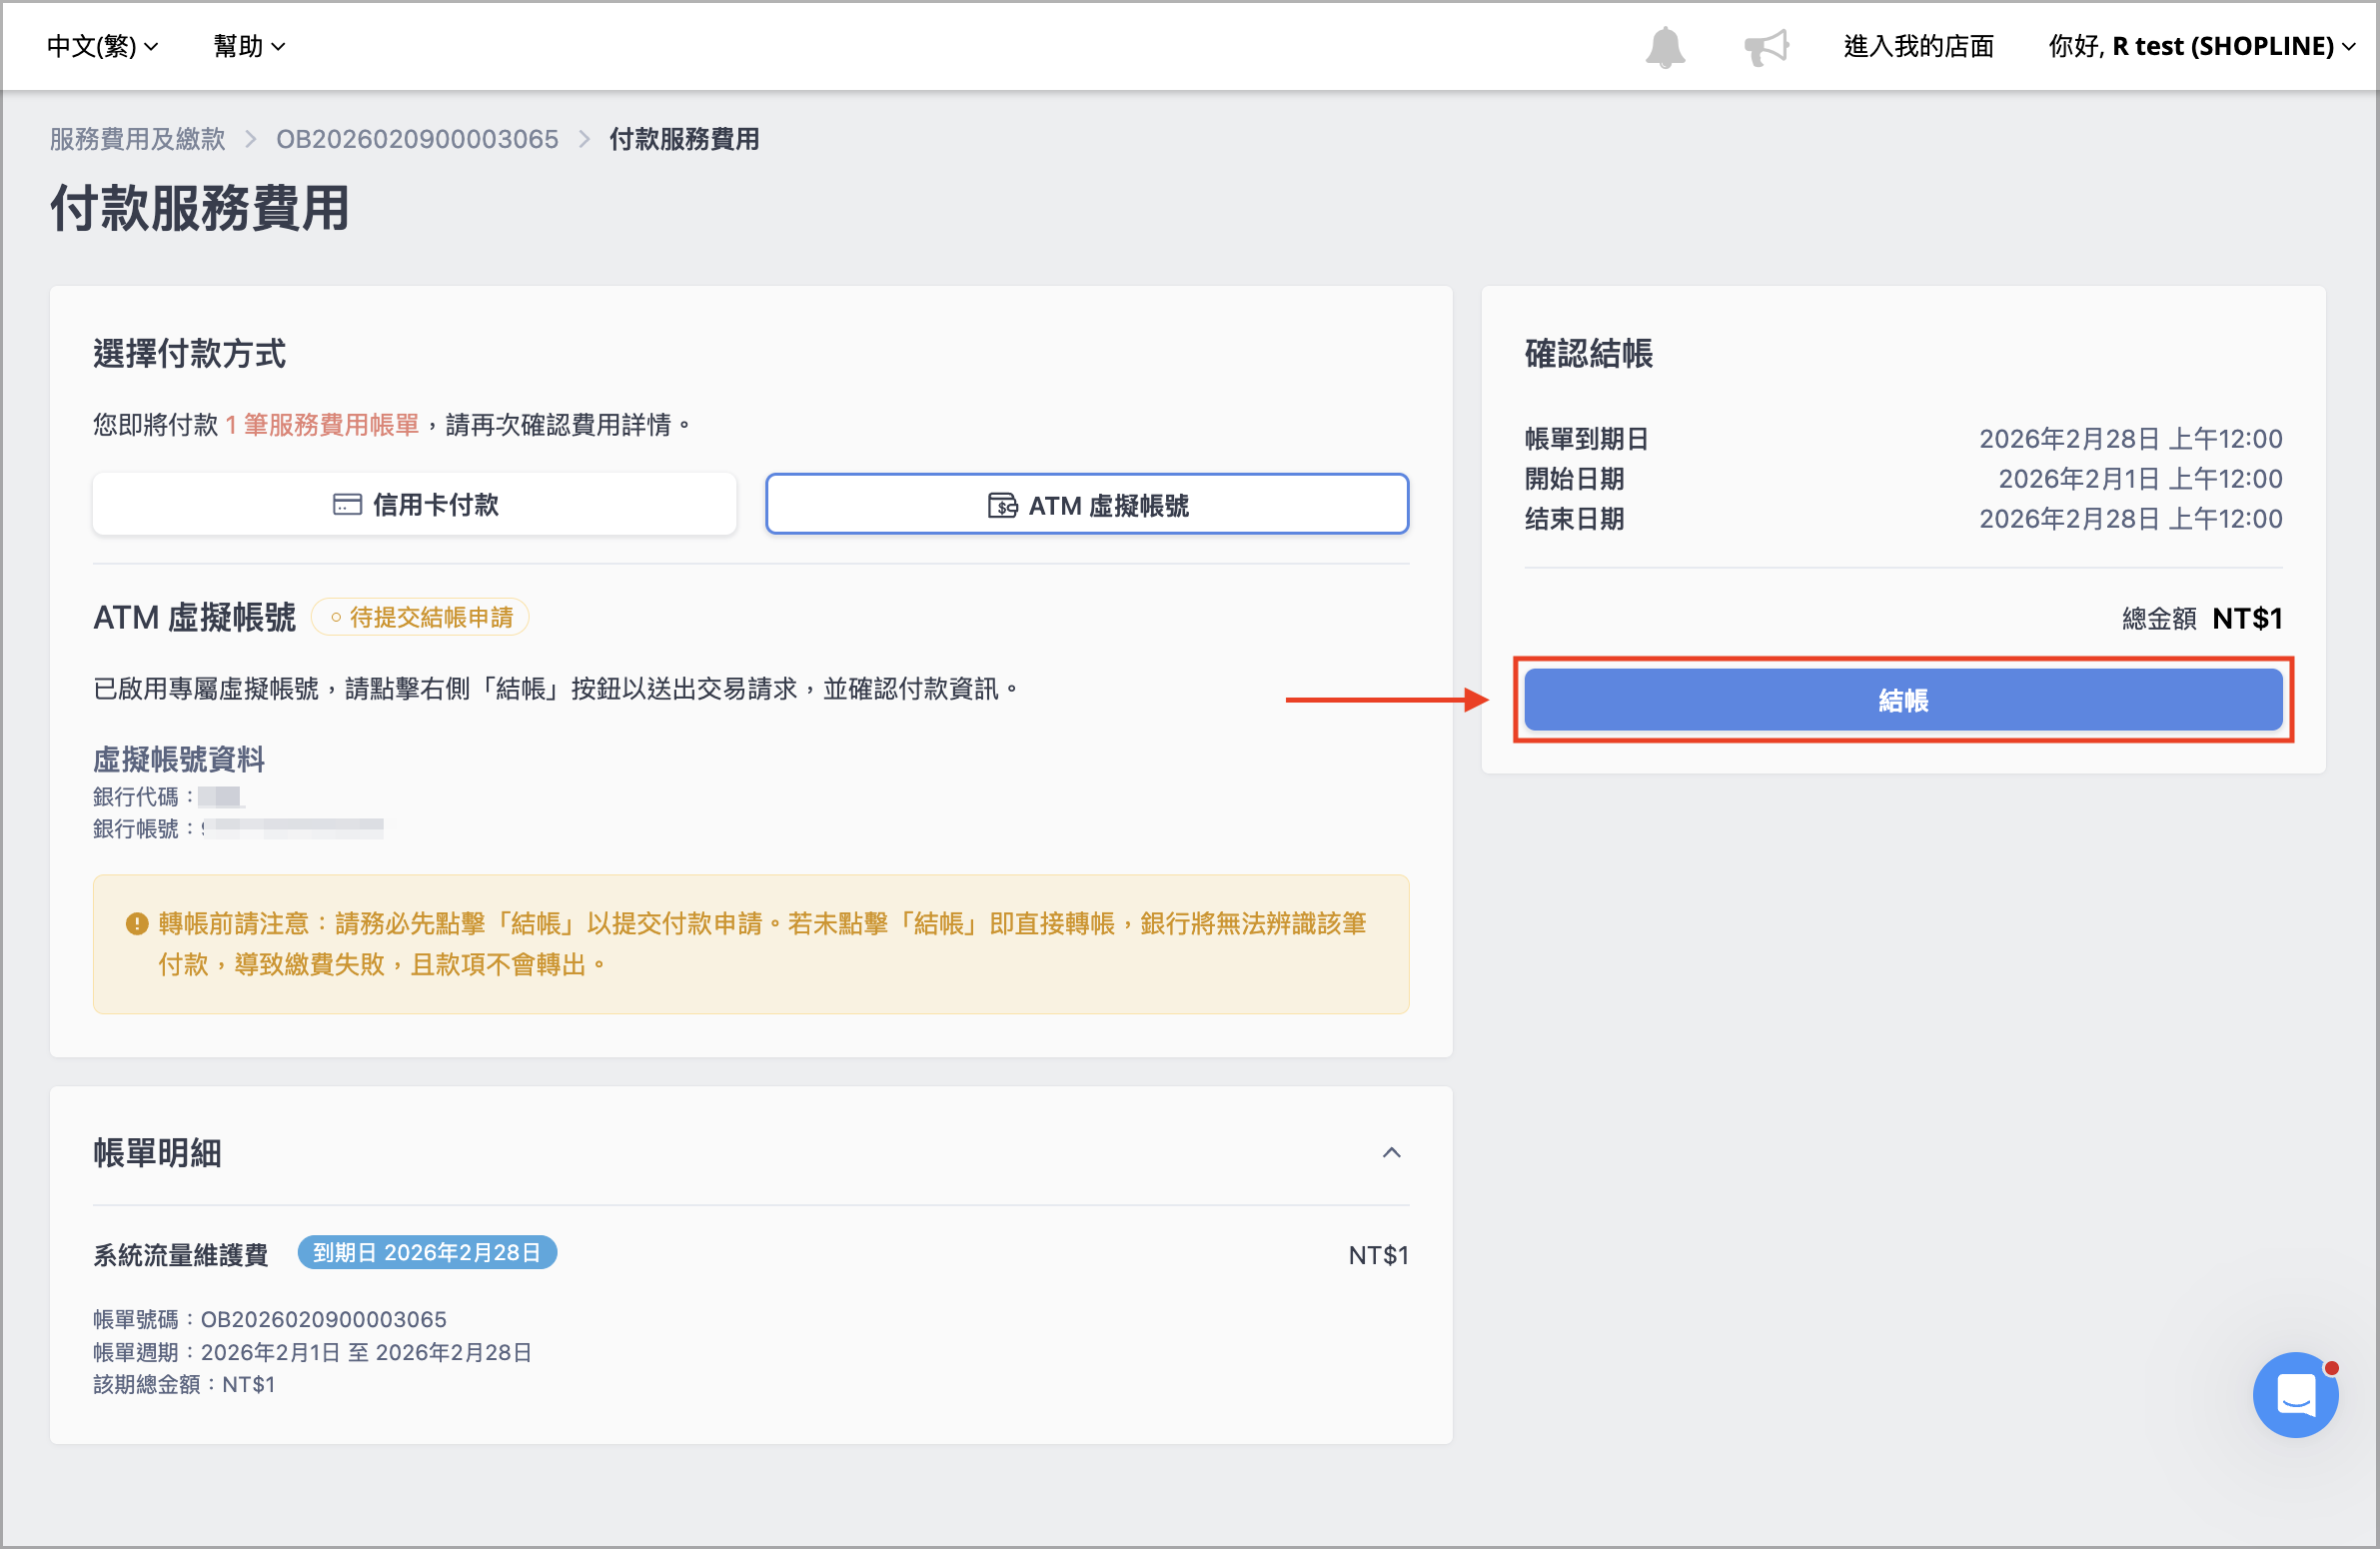This screenshot has height=1549, width=2380.
Task: Collapse the 帳單明細 section chevron
Action: [x=1391, y=1153]
